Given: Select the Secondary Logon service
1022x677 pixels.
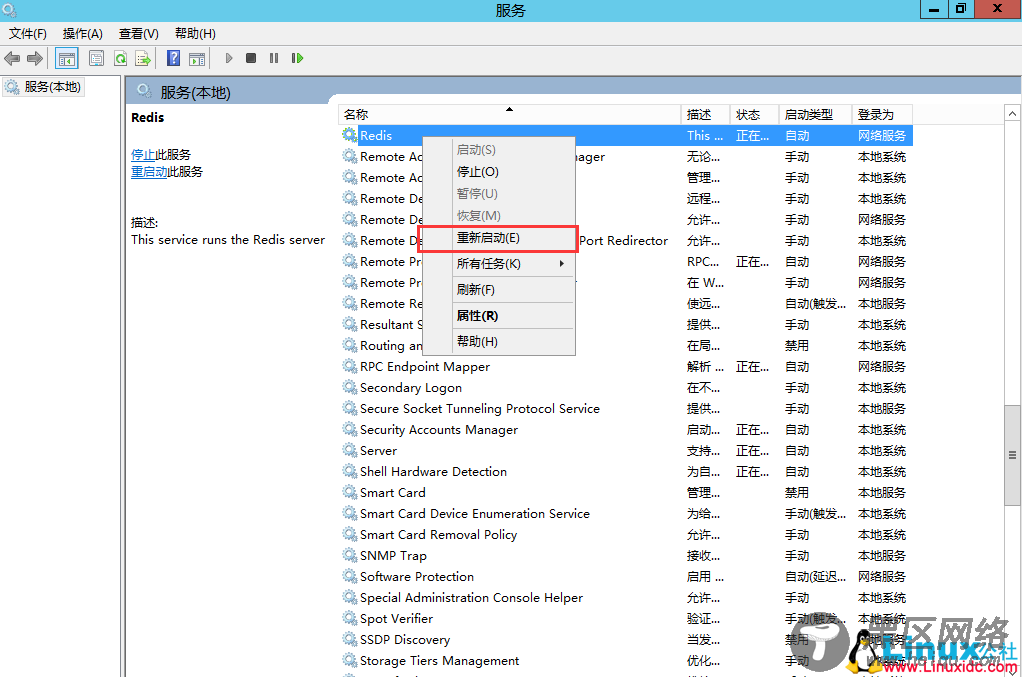Looking at the screenshot, I should pos(626,388).
